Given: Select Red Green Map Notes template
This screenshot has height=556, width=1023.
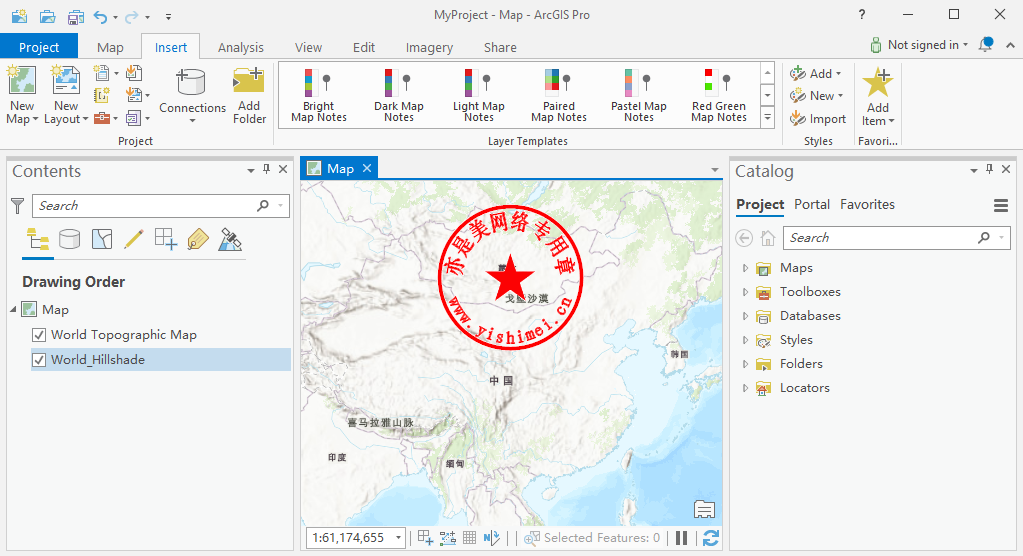Looking at the screenshot, I should tap(718, 95).
